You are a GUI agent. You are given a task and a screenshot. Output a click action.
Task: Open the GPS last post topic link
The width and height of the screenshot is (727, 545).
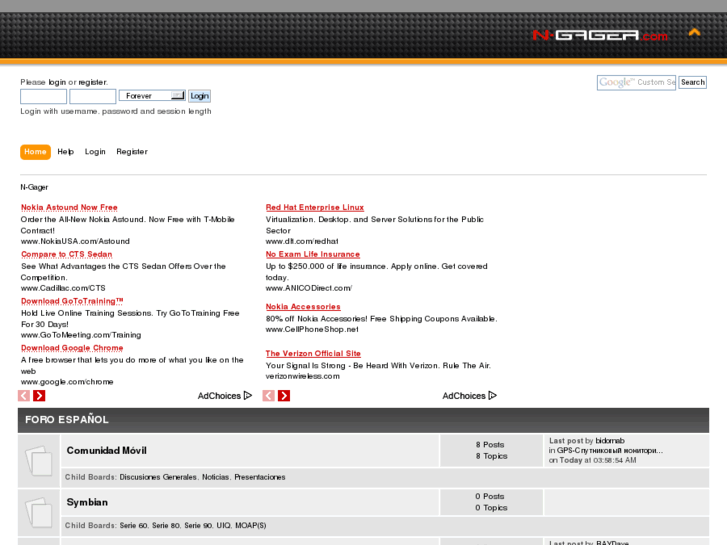pos(610,450)
